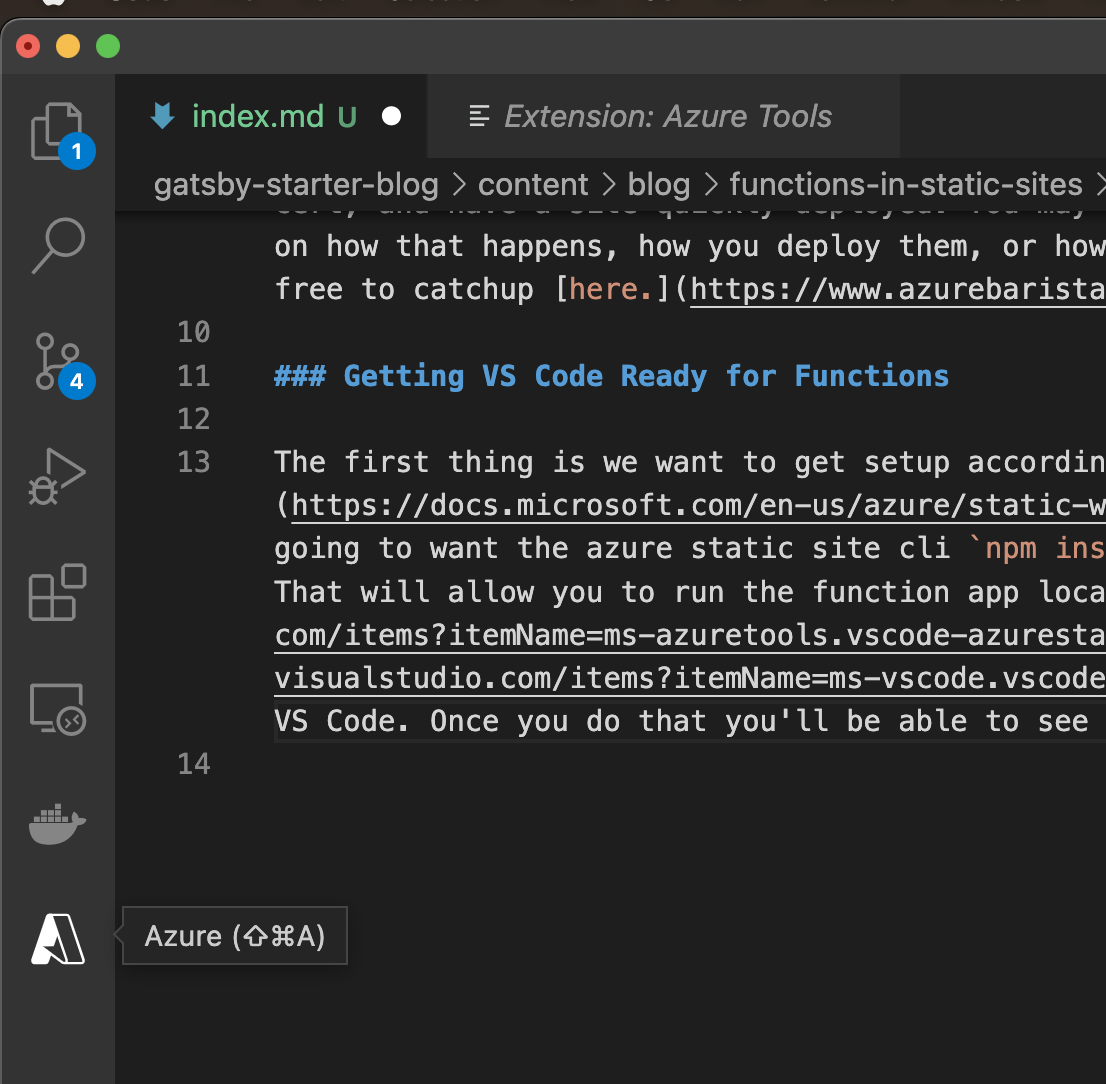This screenshot has width=1106, height=1084.
Task: Open the Search view icon
Action: [x=58, y=245]
